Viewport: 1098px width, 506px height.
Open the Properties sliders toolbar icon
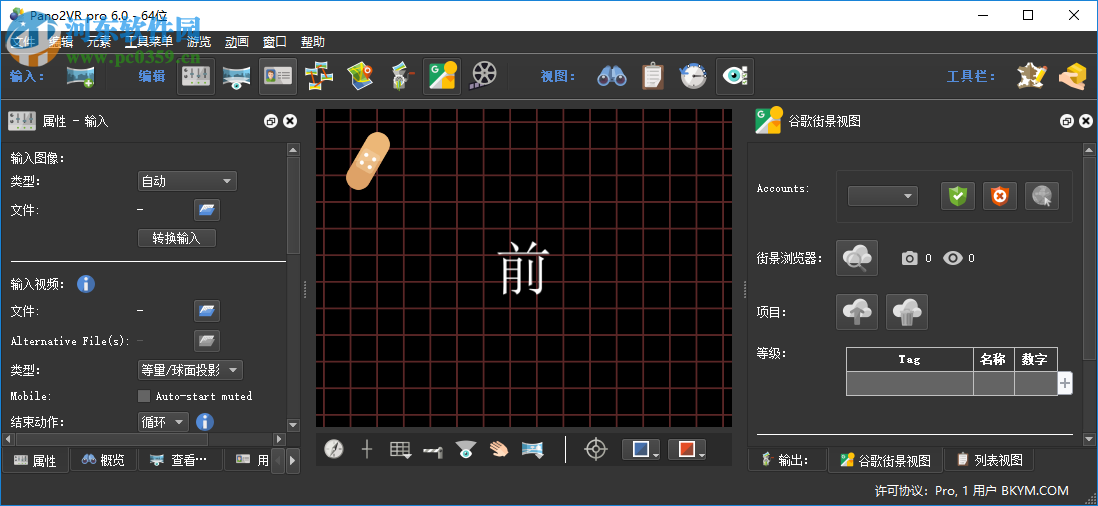point(197,76)
